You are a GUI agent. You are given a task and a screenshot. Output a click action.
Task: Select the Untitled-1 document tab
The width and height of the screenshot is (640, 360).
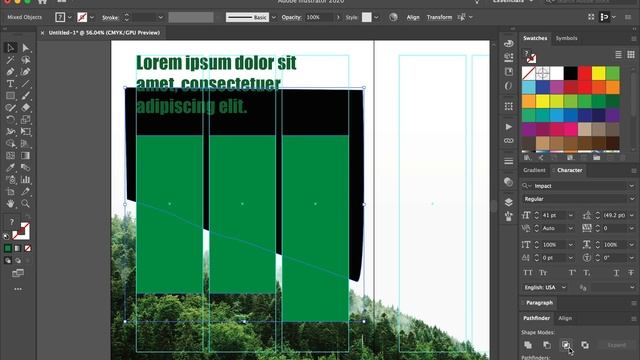pos(104,33)
